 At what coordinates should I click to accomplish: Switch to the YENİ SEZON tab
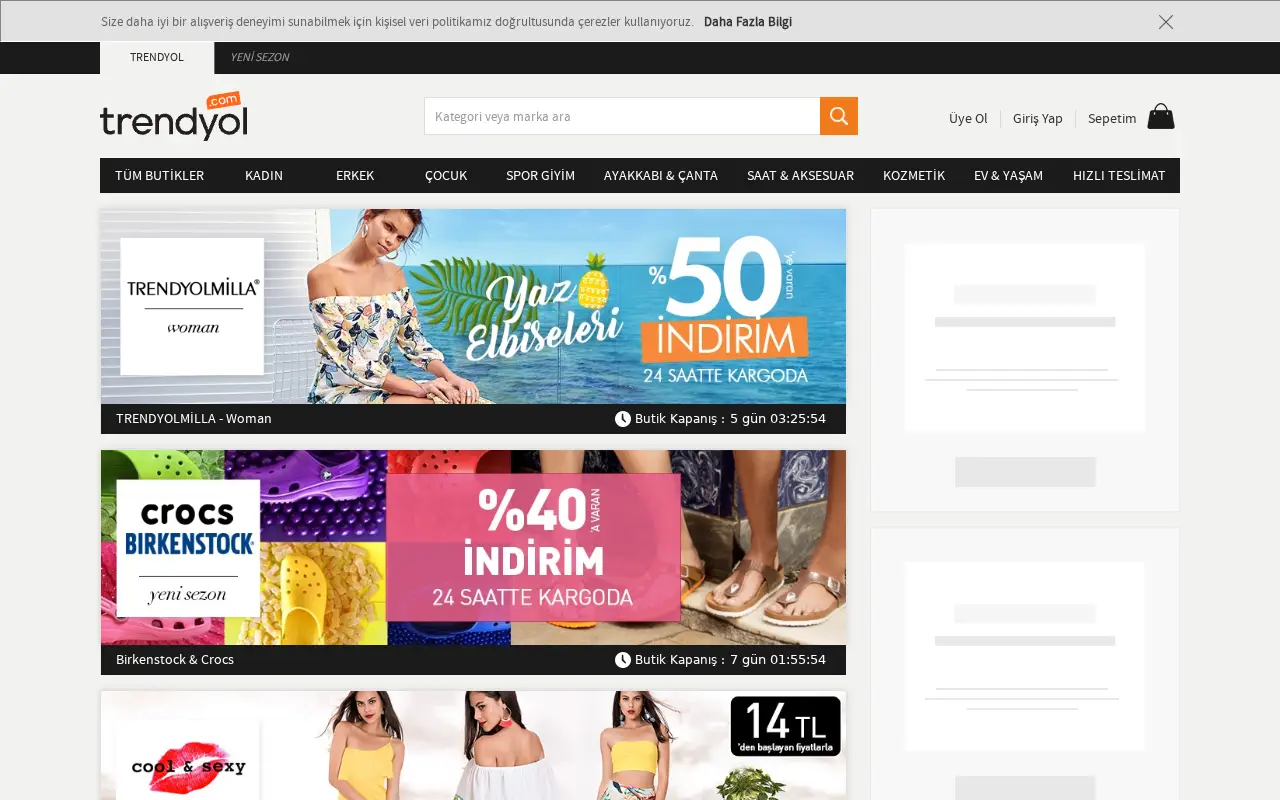click(x=260, y=57)
